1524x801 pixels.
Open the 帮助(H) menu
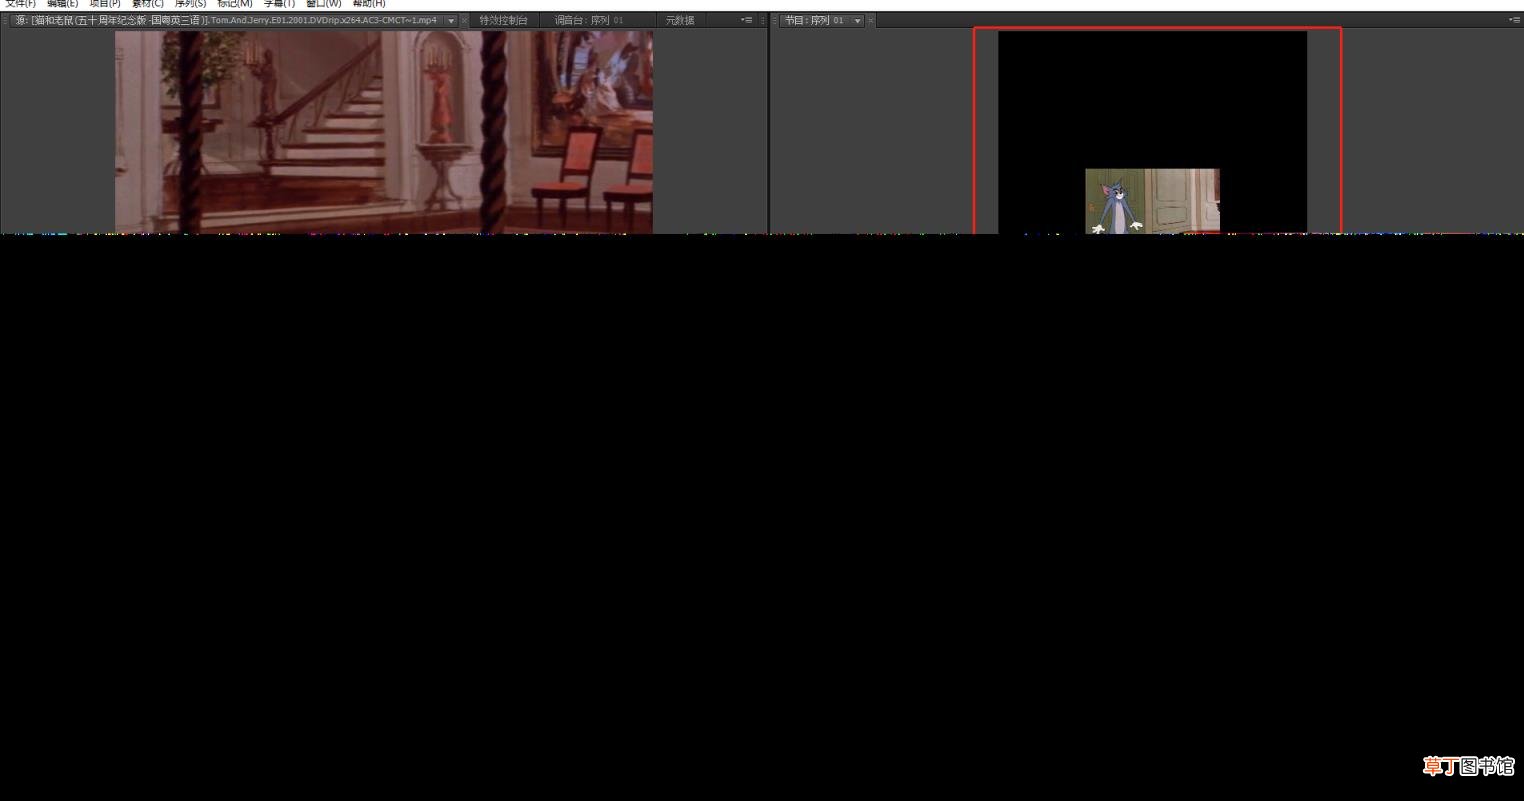click(x=368, y=4)
